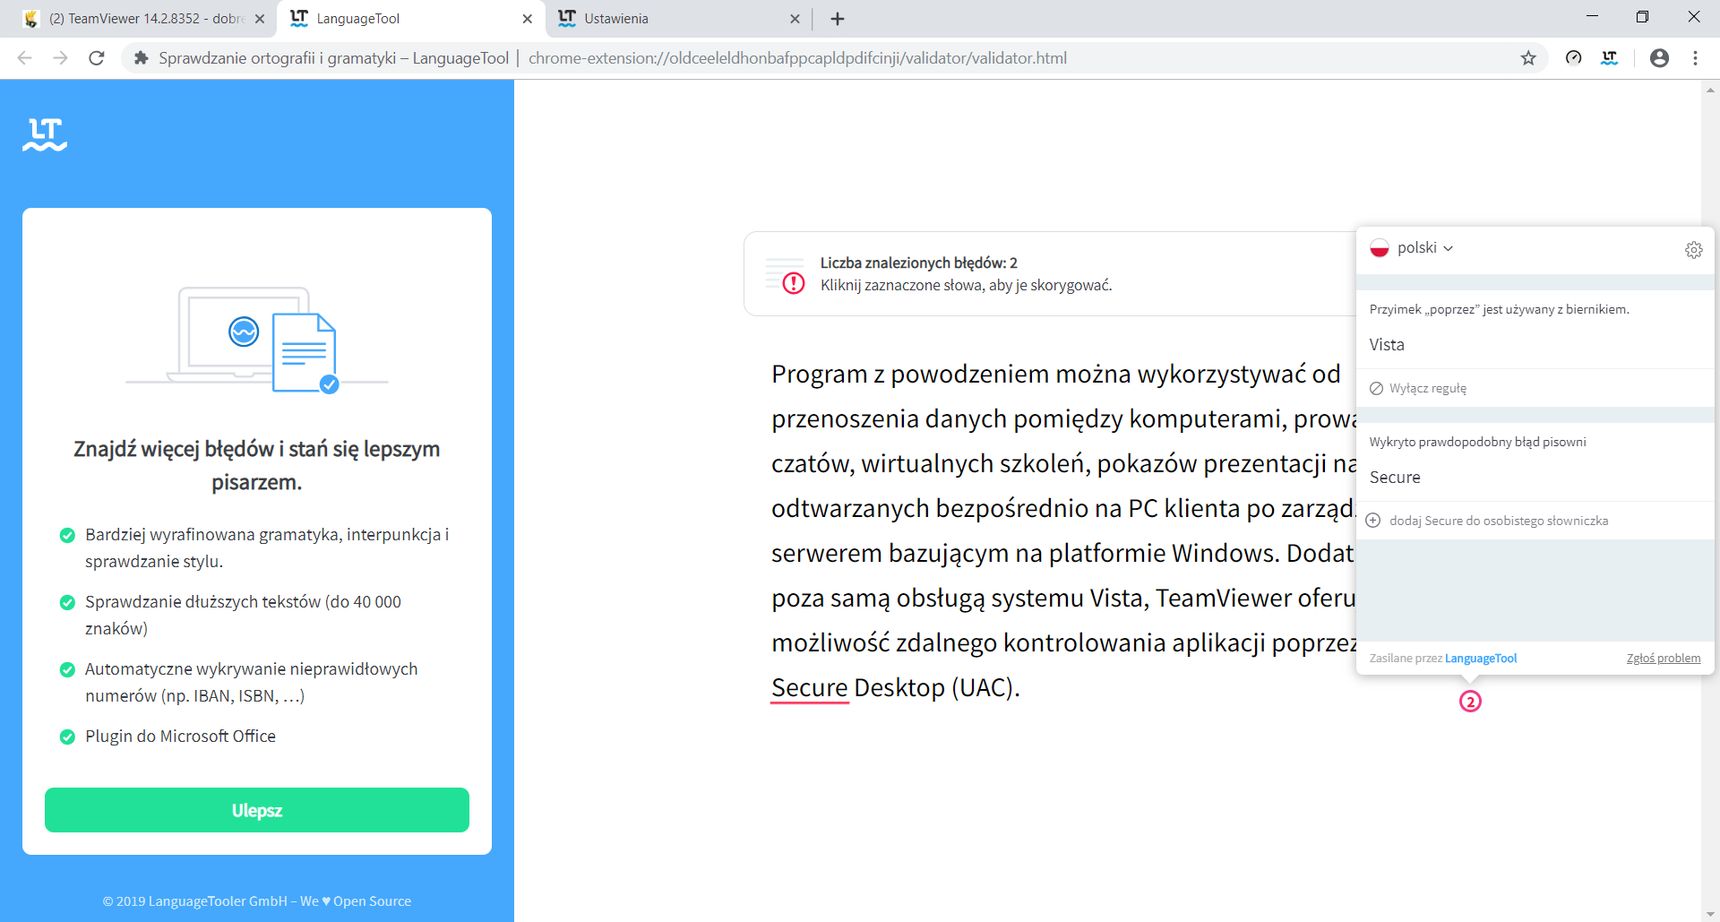Click Wyłącz regułę to disable rule
Image resolution: width=1720 pixels, height=922 pixels.
pyautogui.click(x=1427, y=388)
